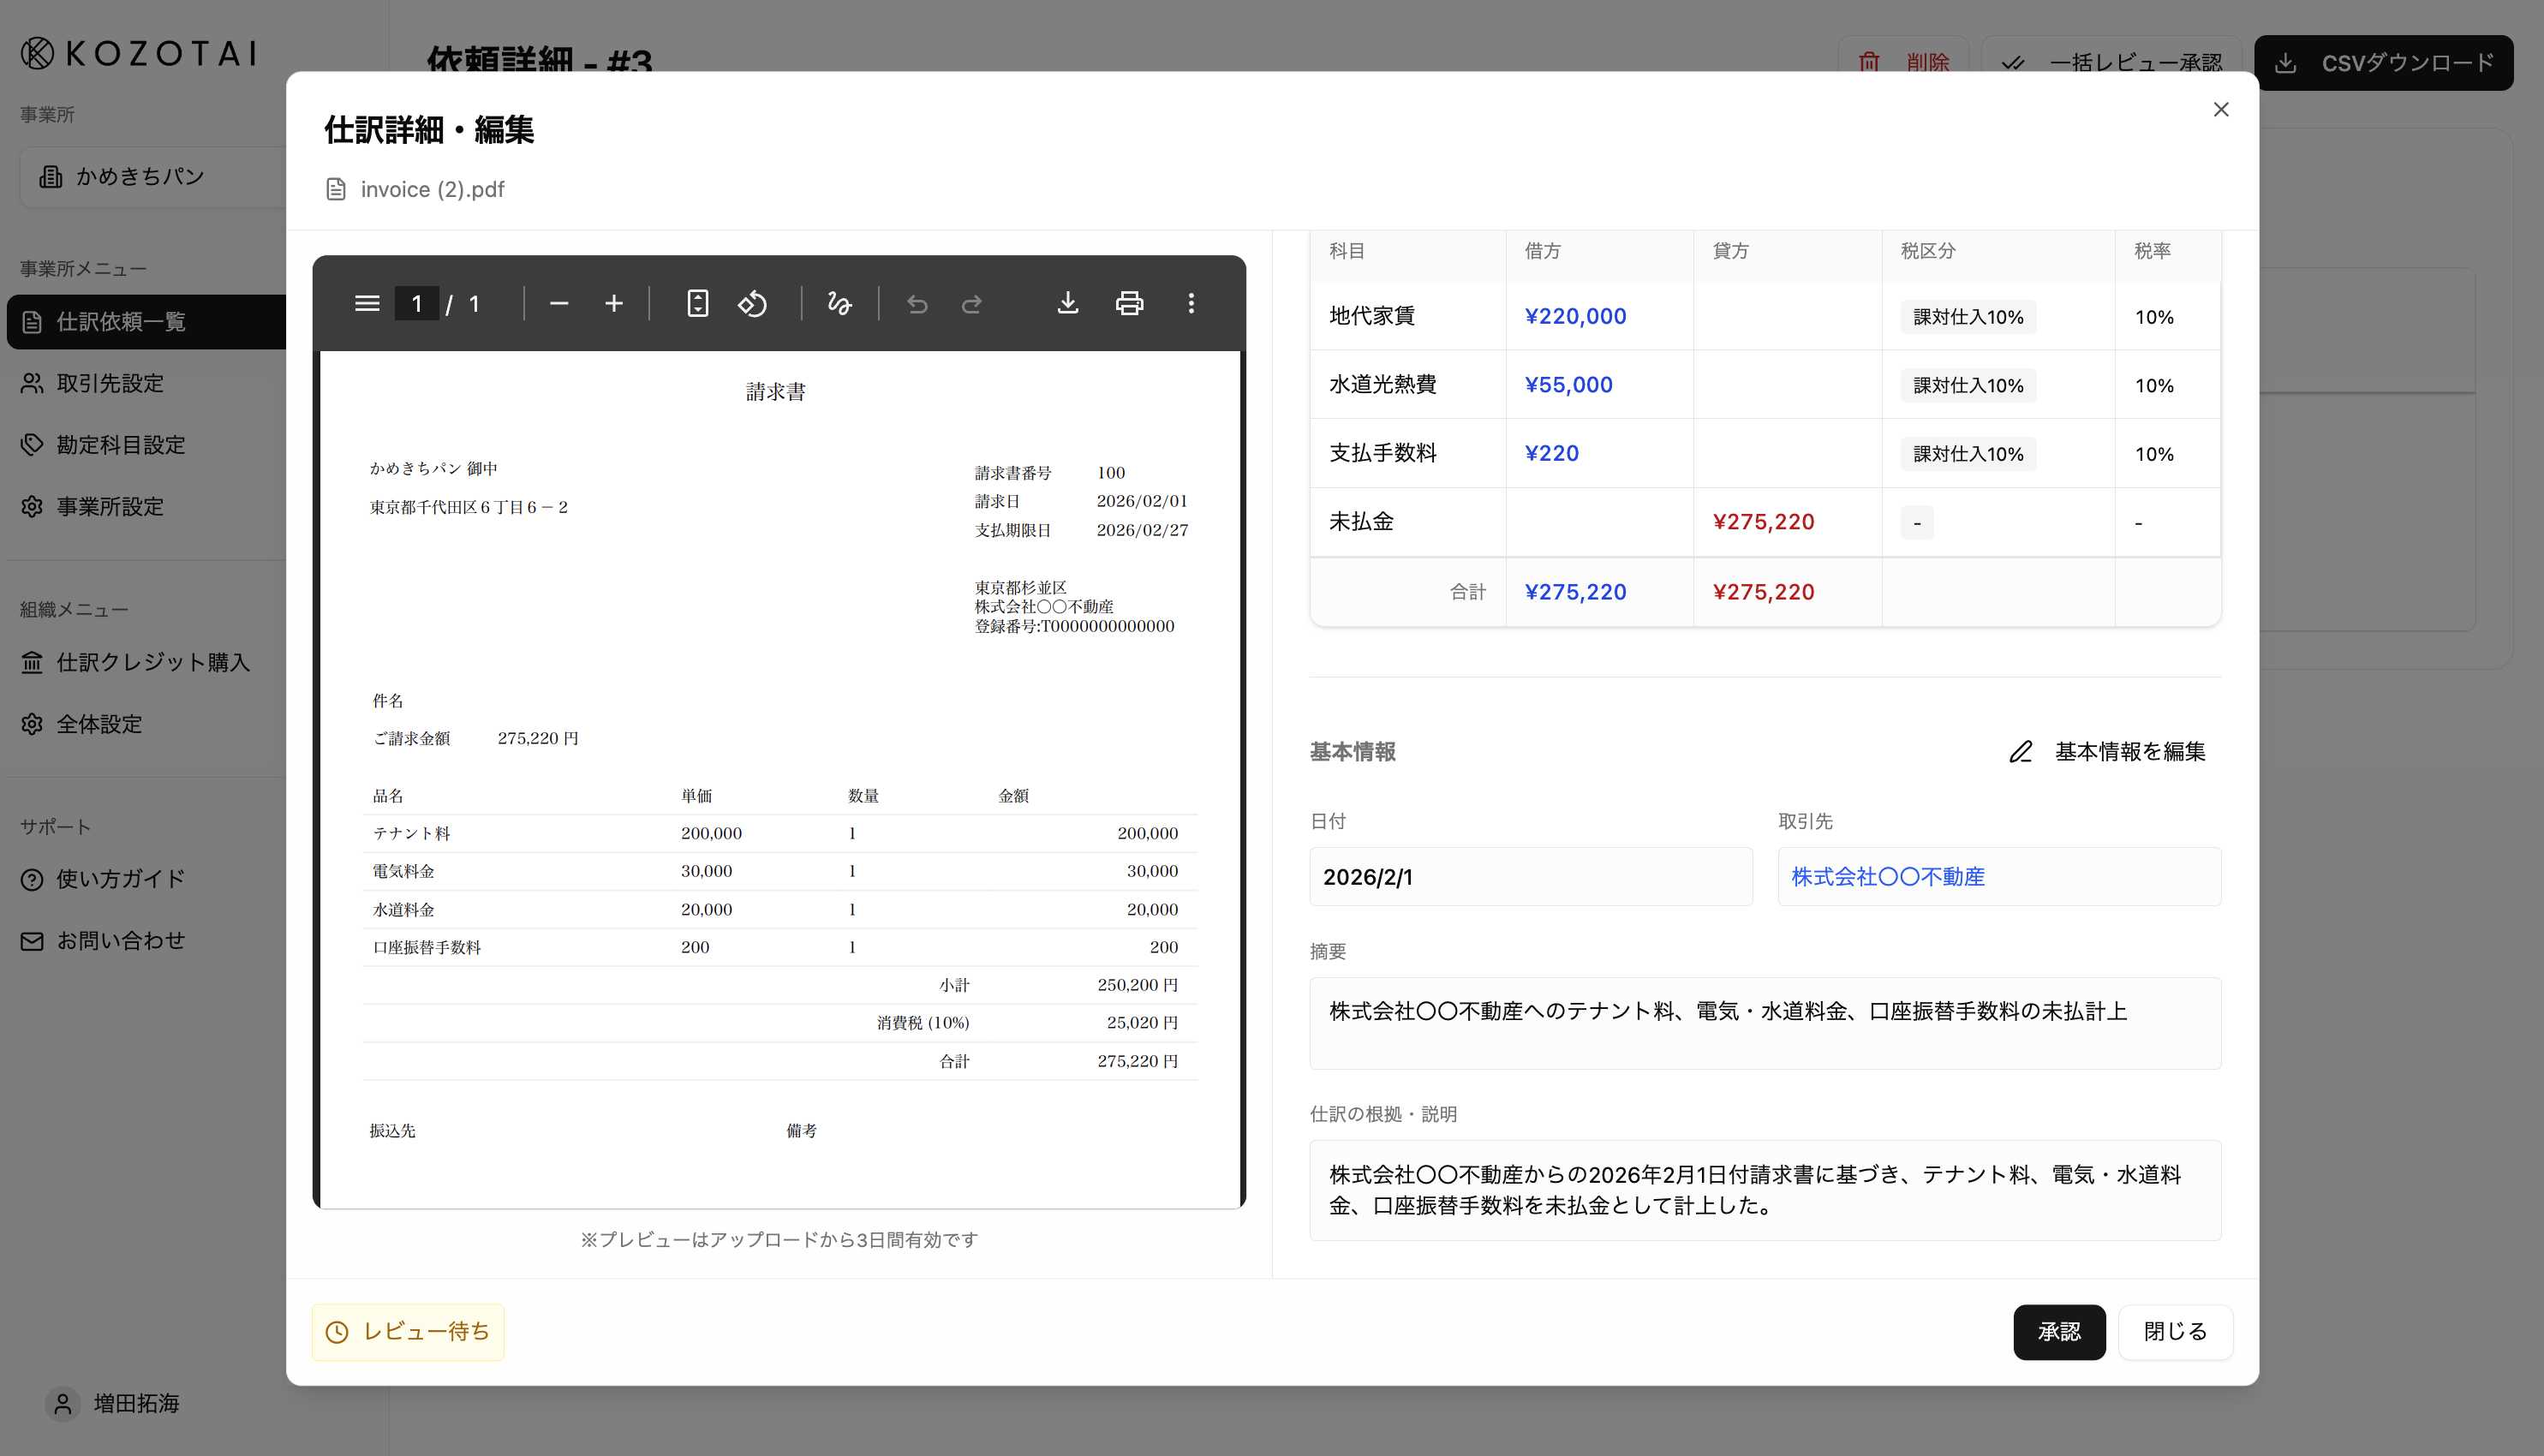Toggle the PDF sidebar with the hamburger icon
This screenshot has width=2544, height=1456.
coord(367,303)
